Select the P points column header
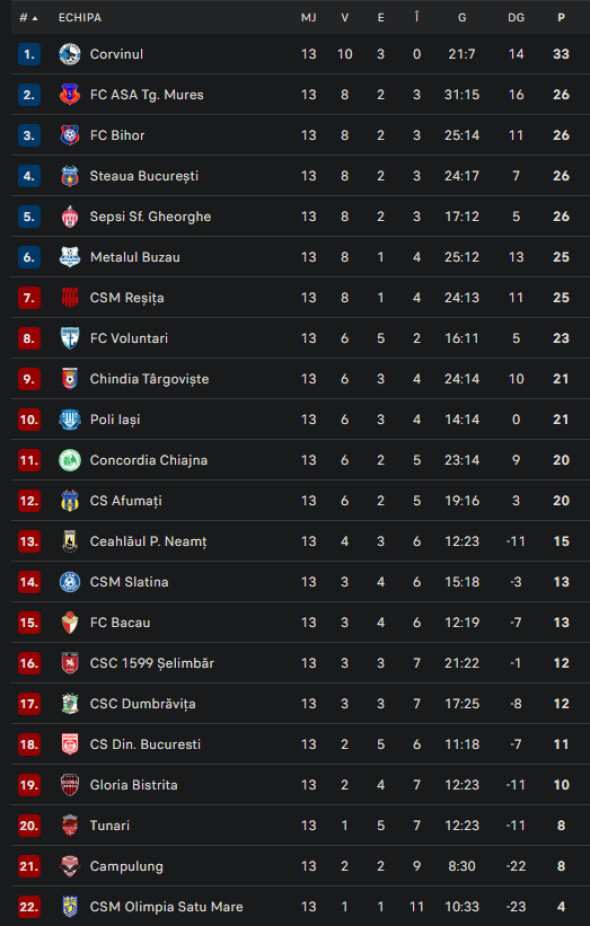Image resolution: width=590 pixels, height=926 pixels. 559,17
